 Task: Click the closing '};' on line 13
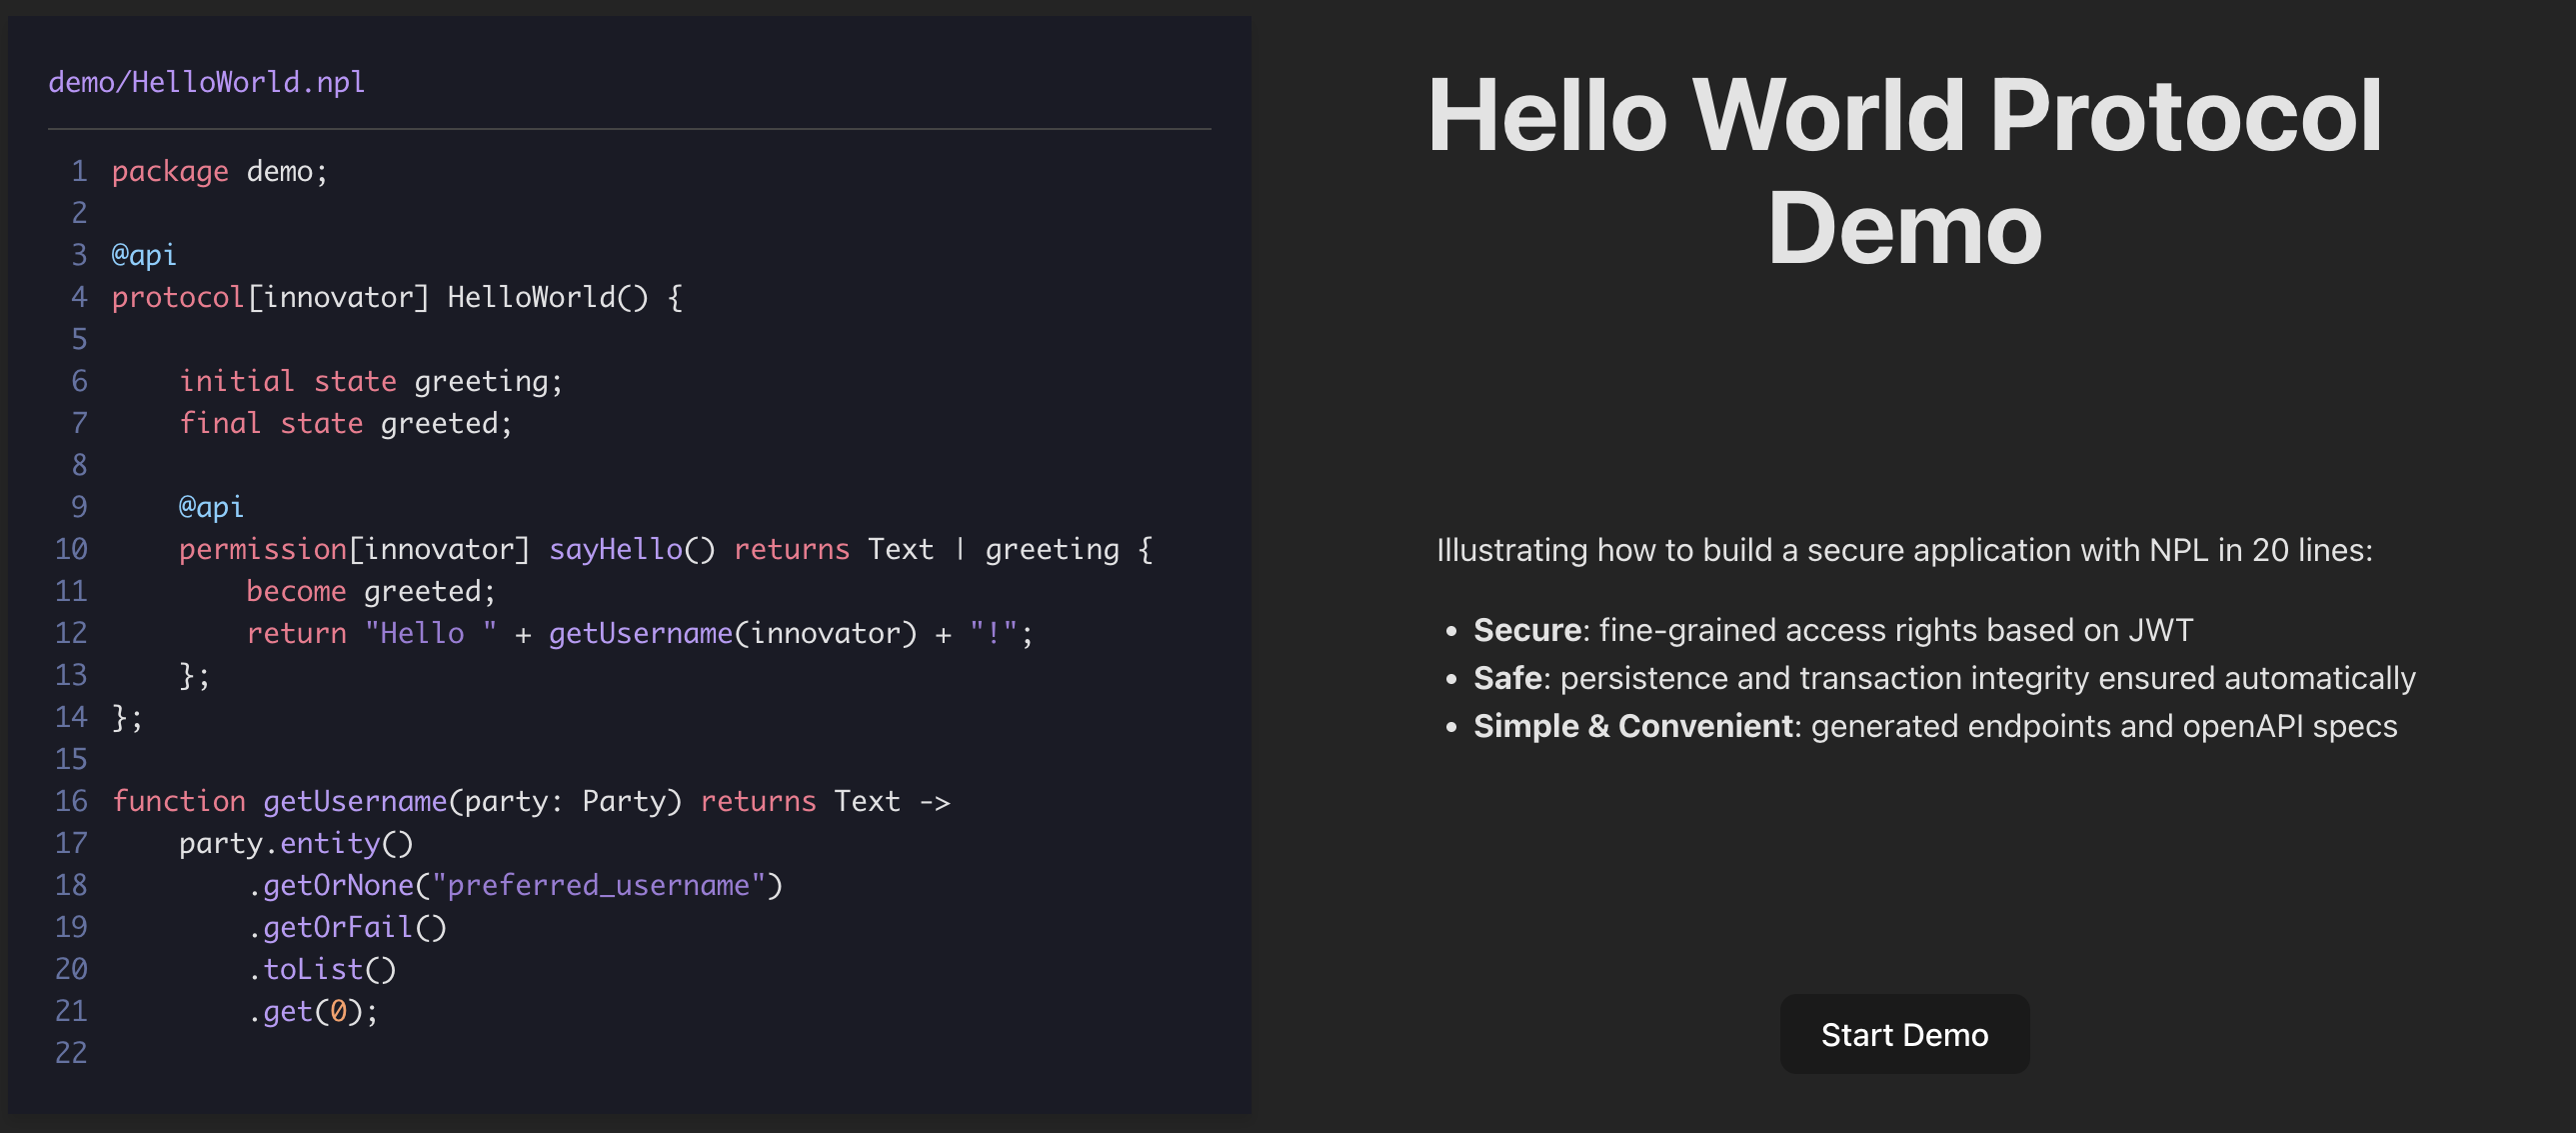click(195, 675)
